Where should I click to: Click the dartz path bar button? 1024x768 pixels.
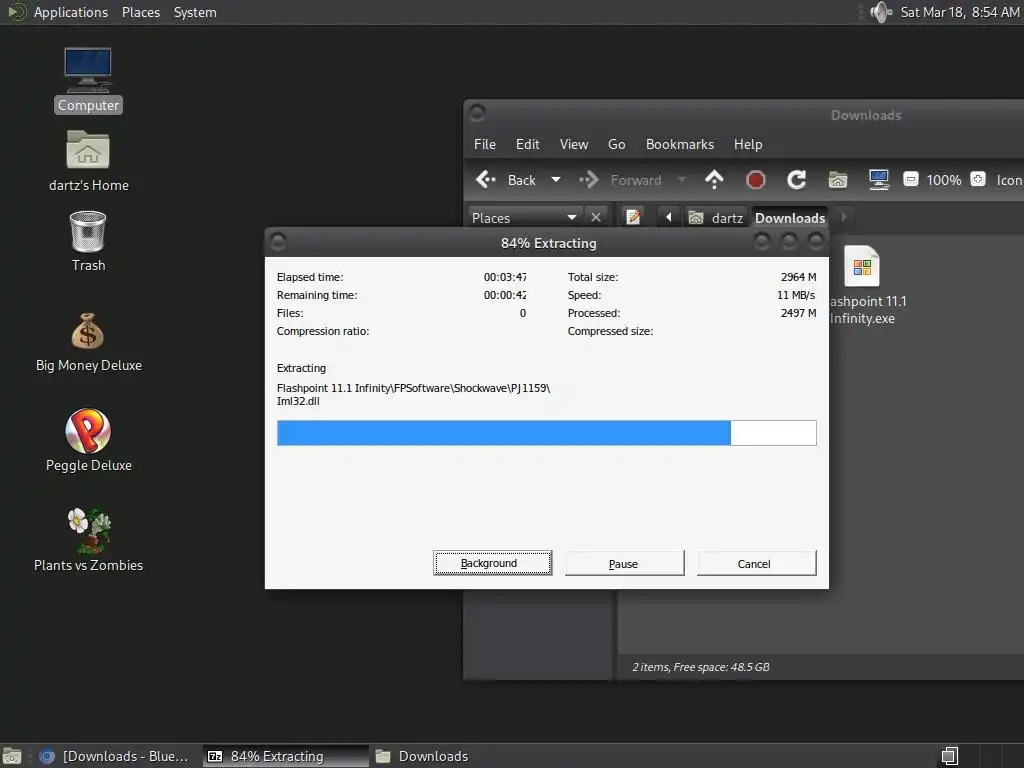tap(716, 217)
